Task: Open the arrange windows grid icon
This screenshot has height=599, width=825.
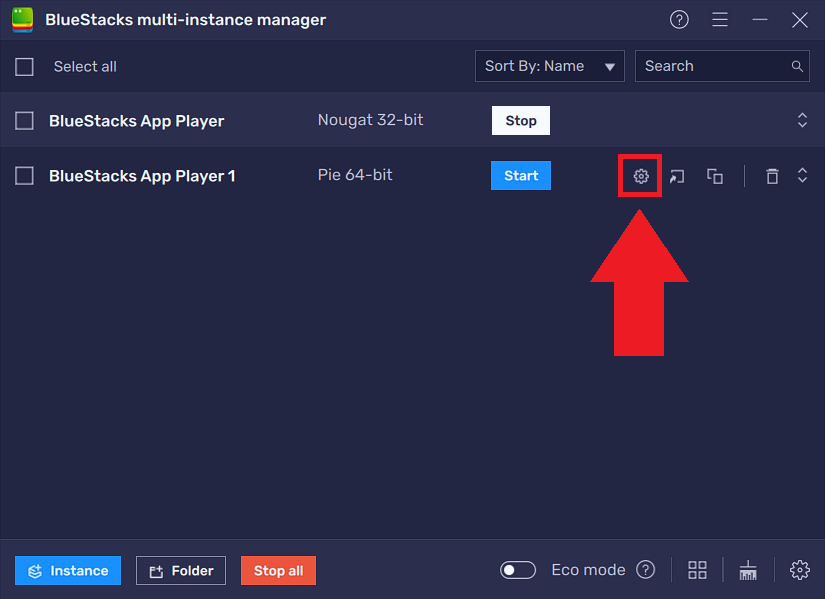Action: (697, 569)
